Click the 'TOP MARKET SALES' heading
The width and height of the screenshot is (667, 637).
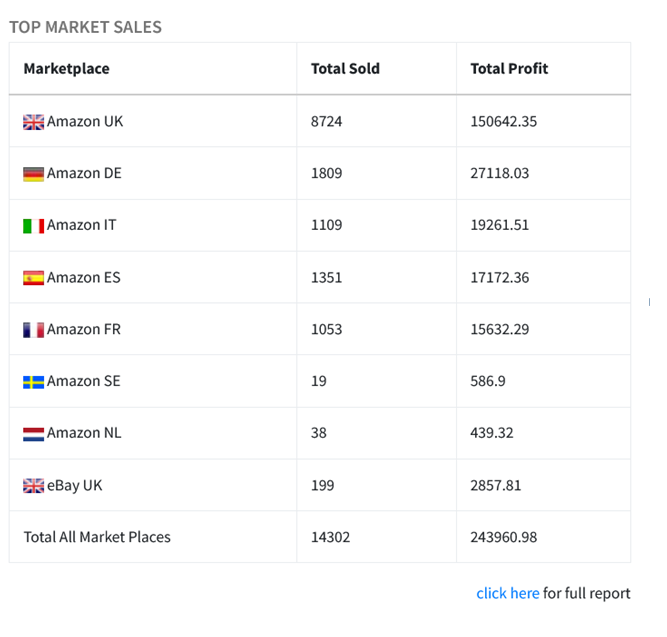tap(86, 27)
